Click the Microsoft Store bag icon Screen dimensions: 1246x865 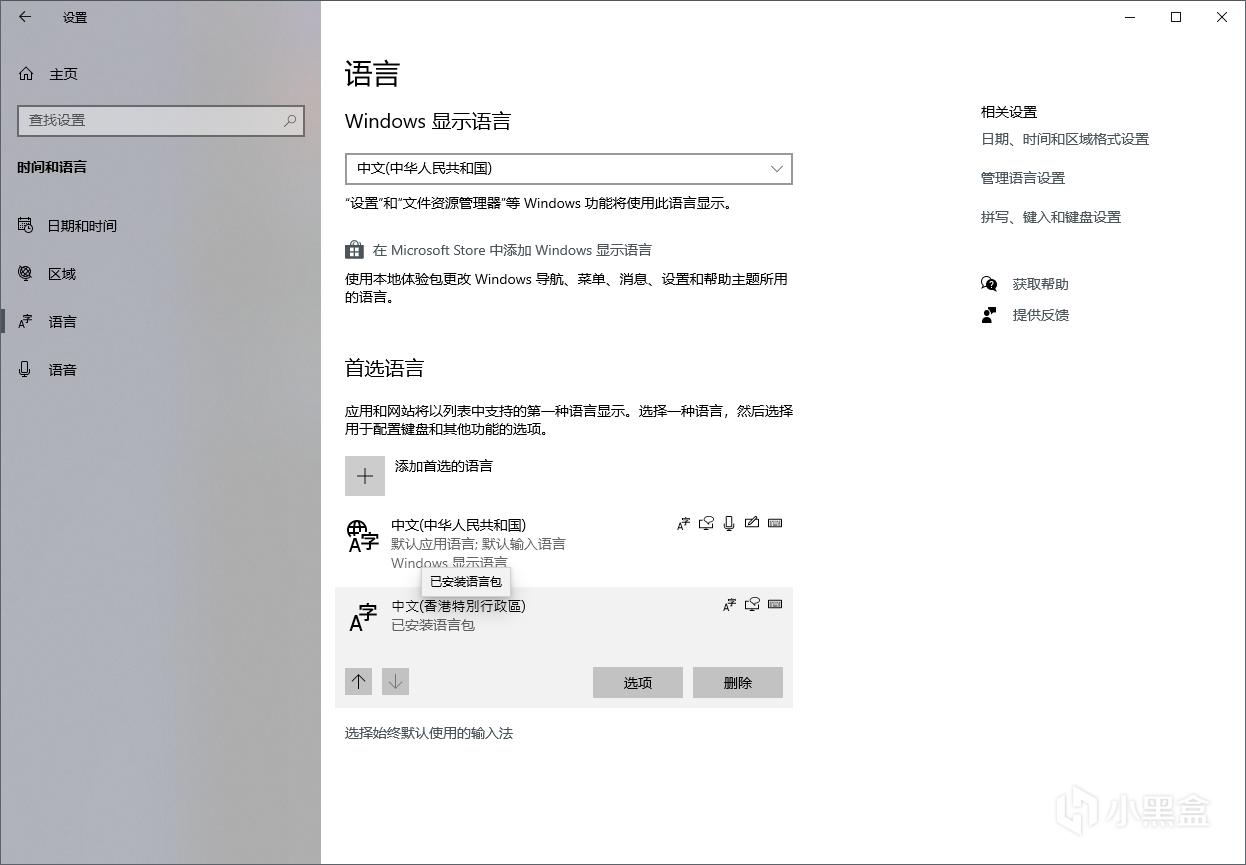[x=354, y=250]
